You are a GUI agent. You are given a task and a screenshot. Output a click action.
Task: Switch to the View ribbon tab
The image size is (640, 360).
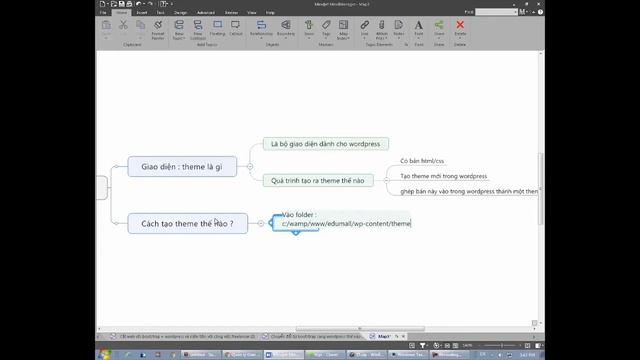251,13
